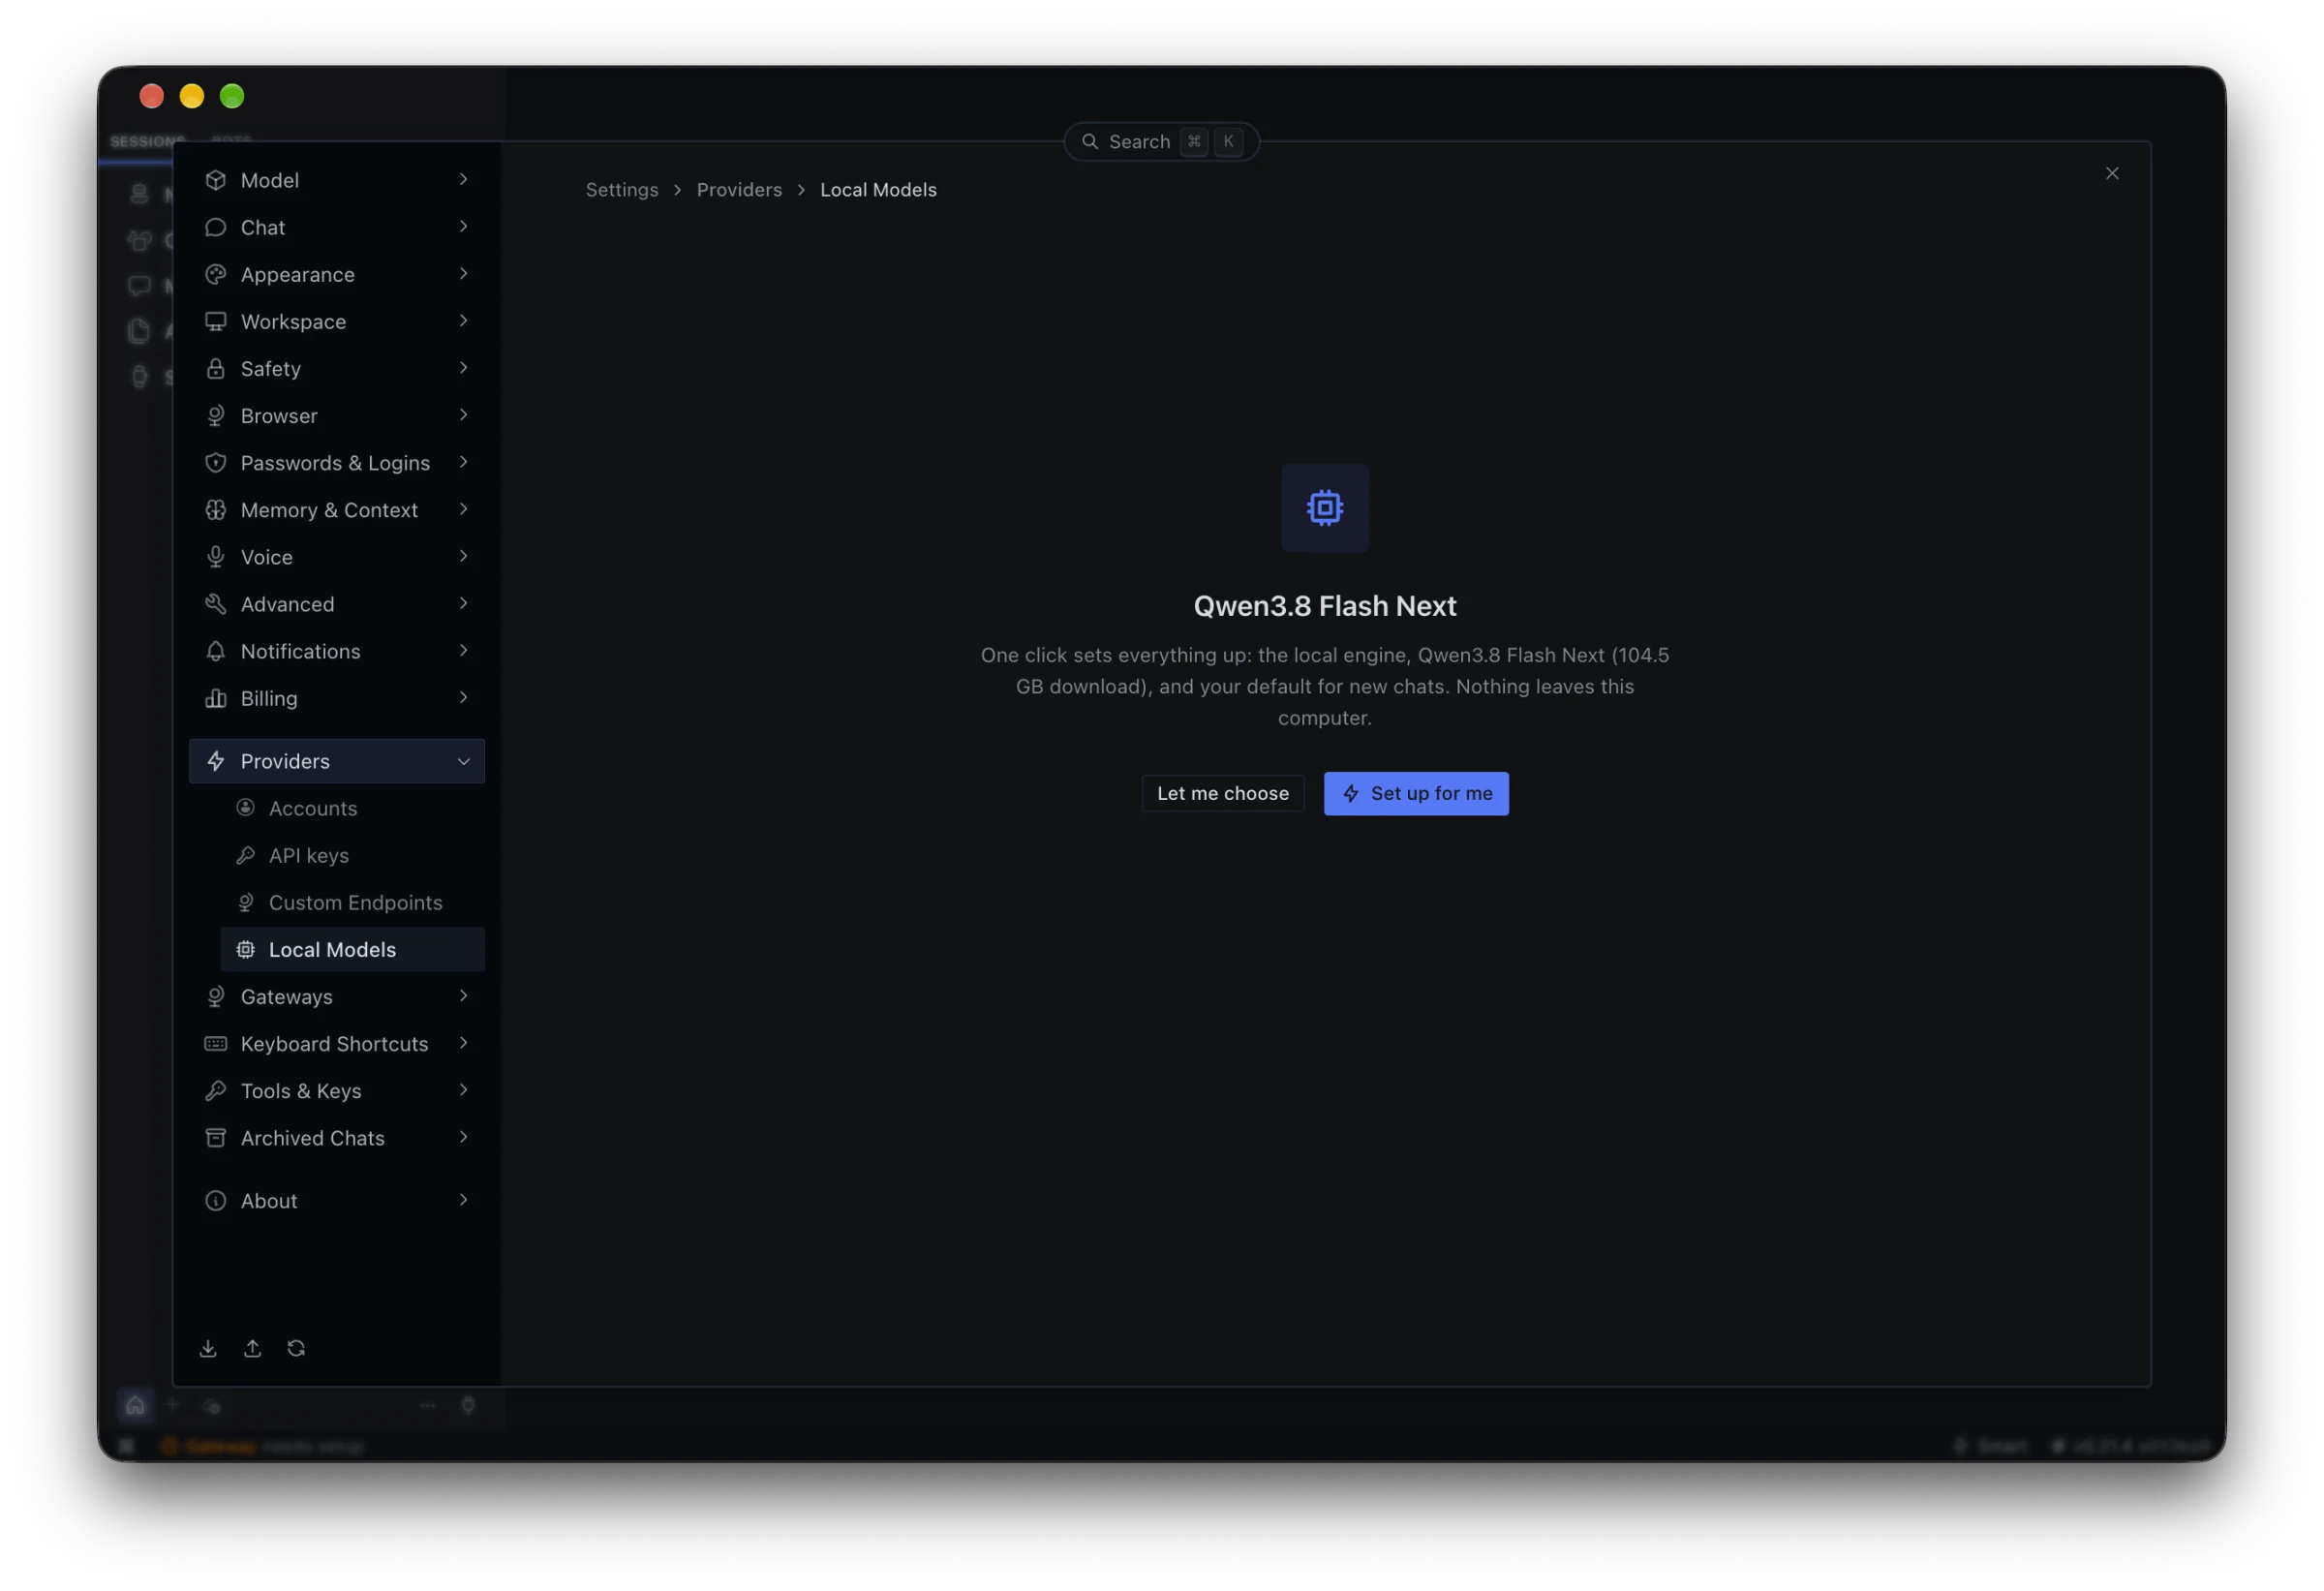This screenshot has height=1591, width=2324.
Task: Click the About info icon
Action: tap(215, 1201)
